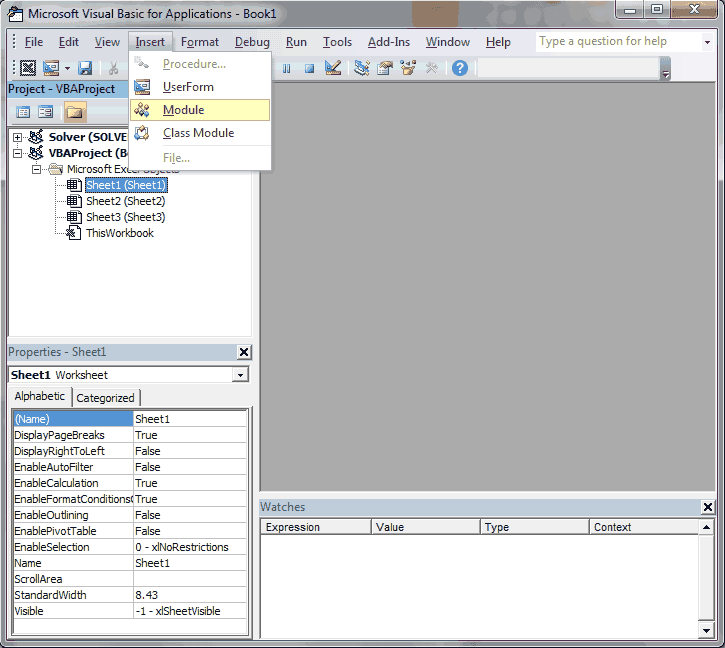Click the Design Mode toolbar icon
Image resolution: width=725 pixels, height=648 pixels.
pyautogui.click(x=334, y=68)
